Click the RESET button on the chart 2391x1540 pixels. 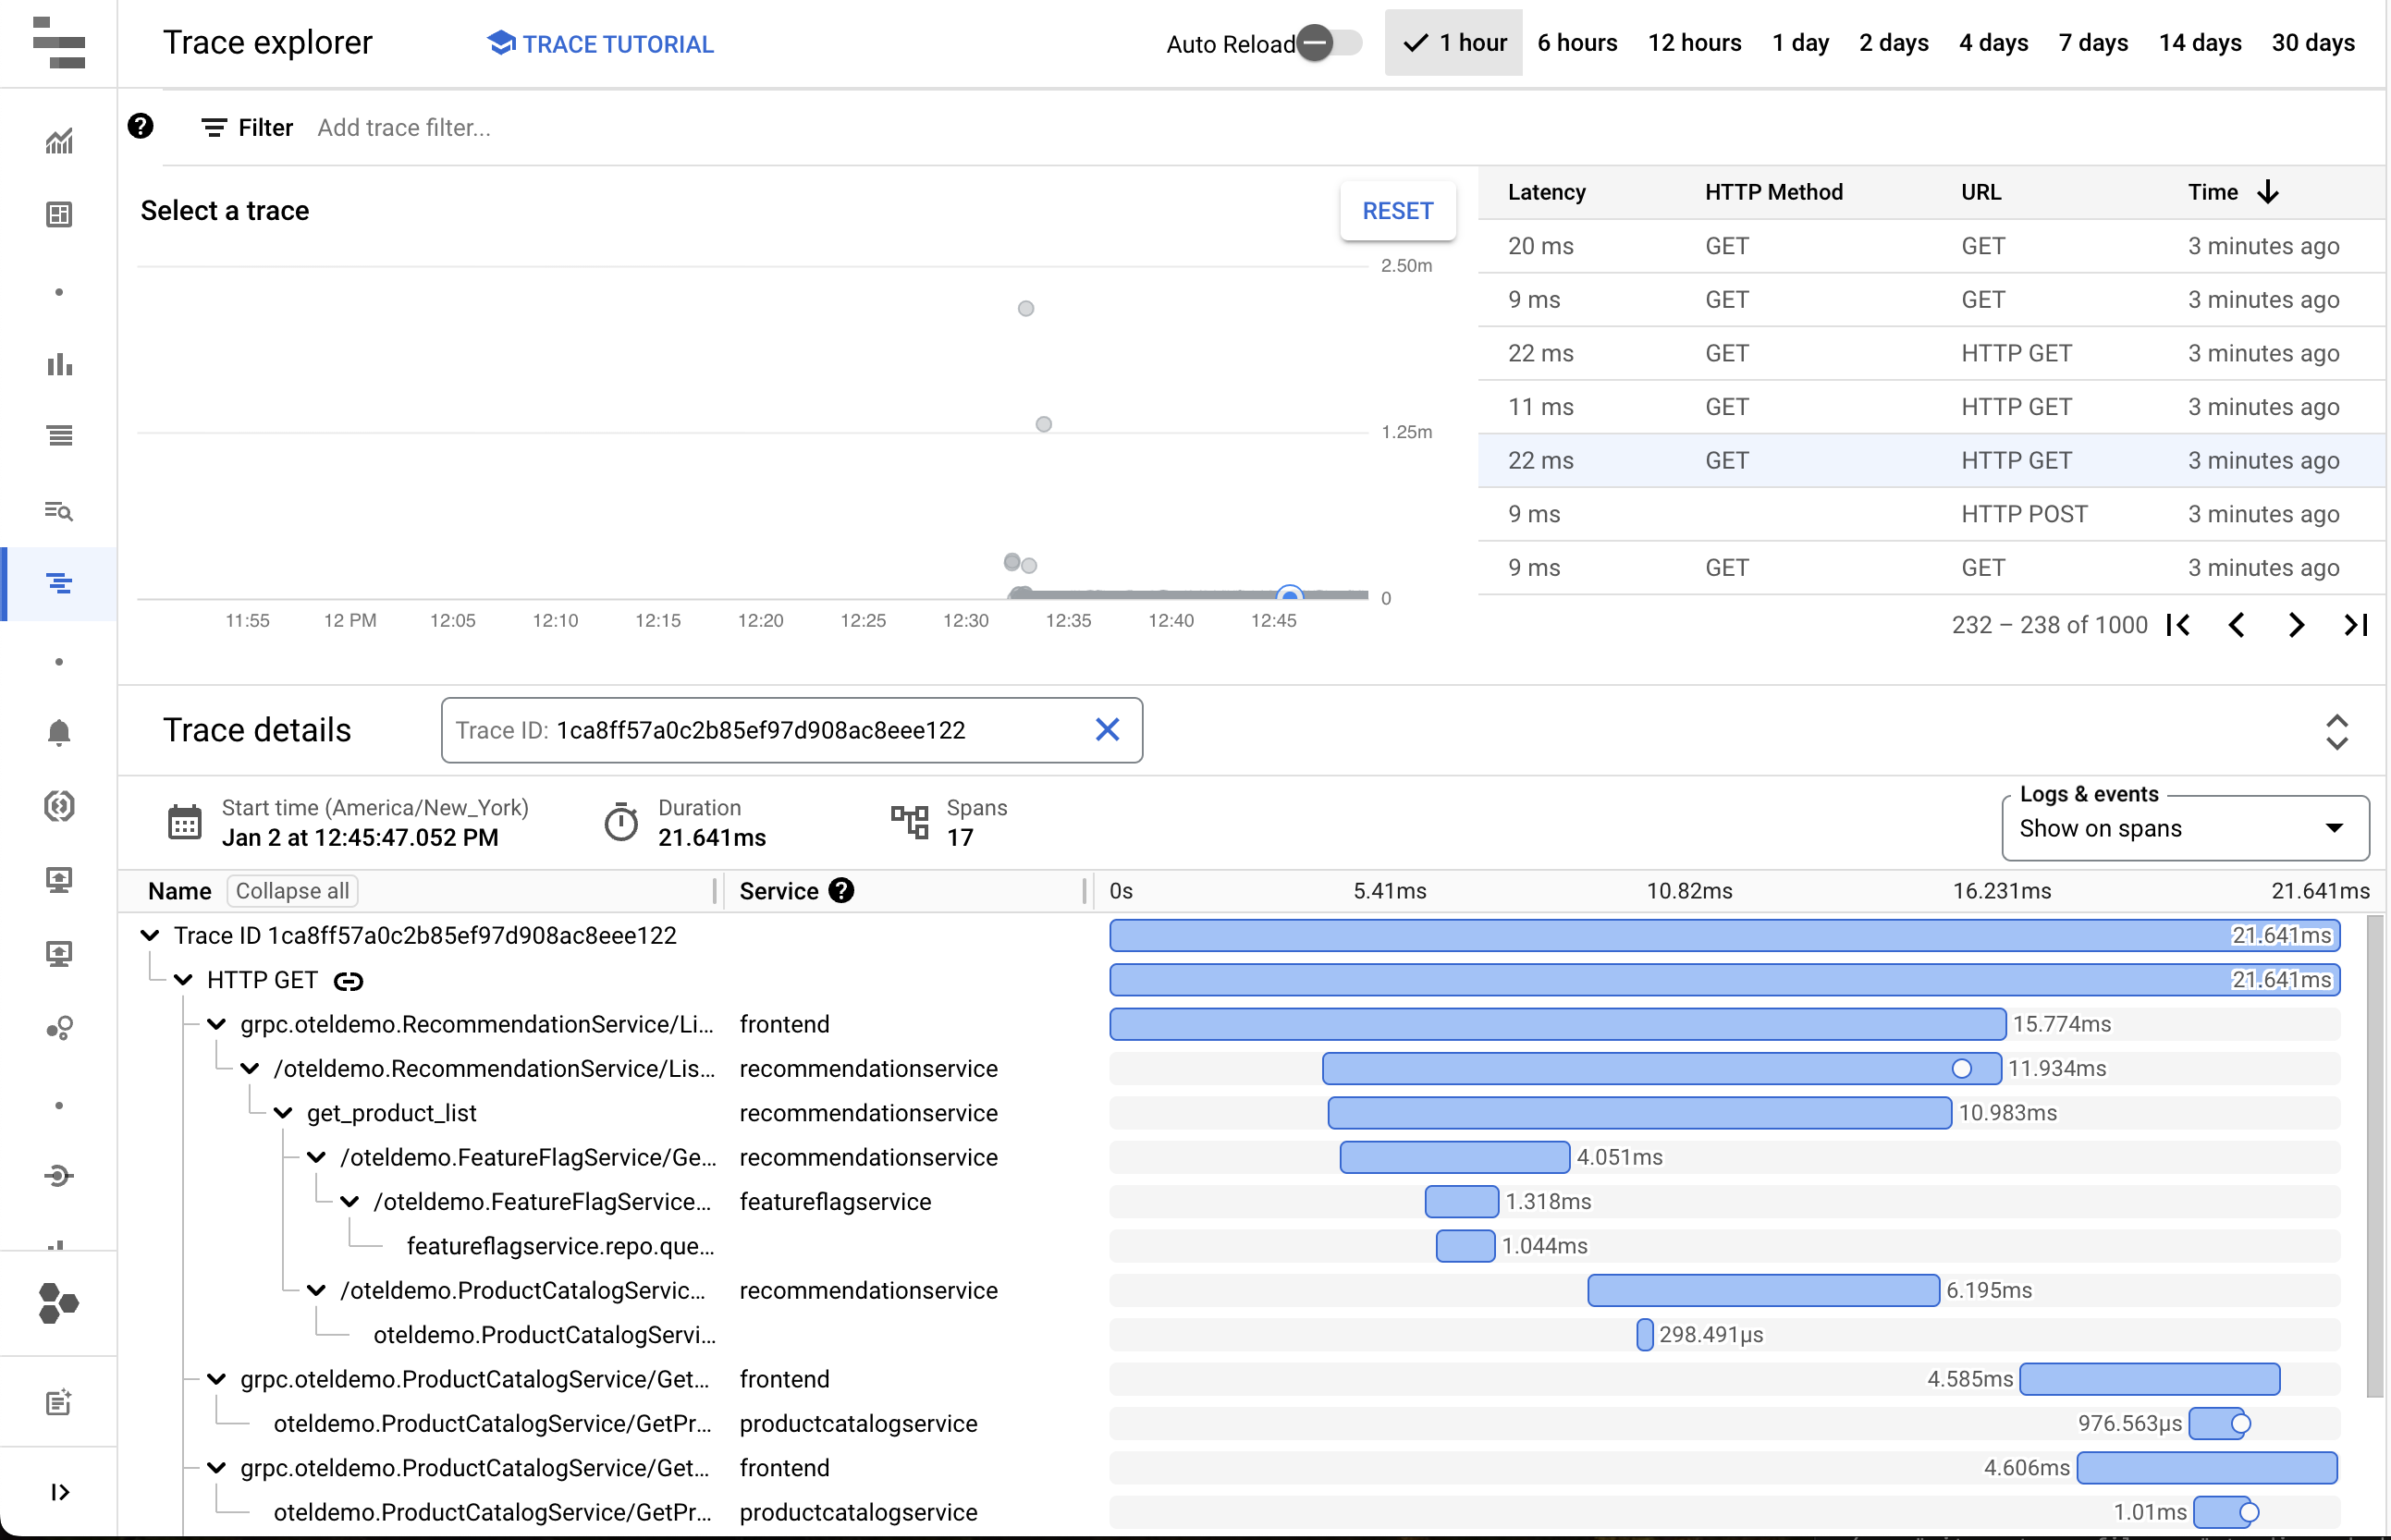pos(1397,211)
